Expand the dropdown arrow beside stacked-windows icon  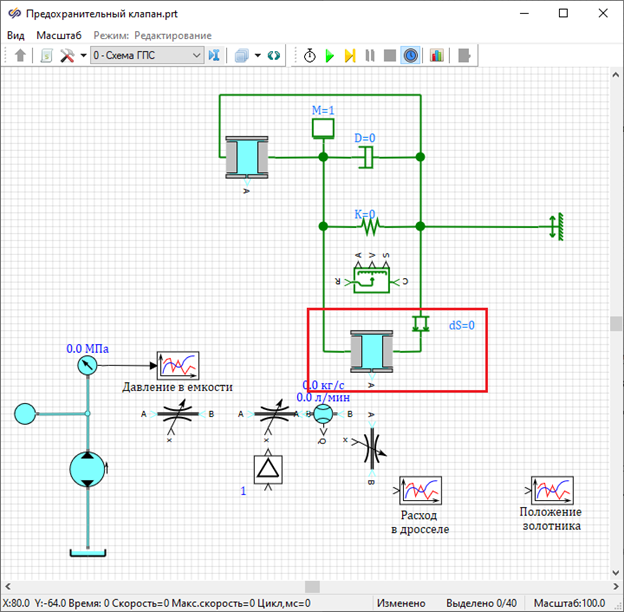coord(257,56)
